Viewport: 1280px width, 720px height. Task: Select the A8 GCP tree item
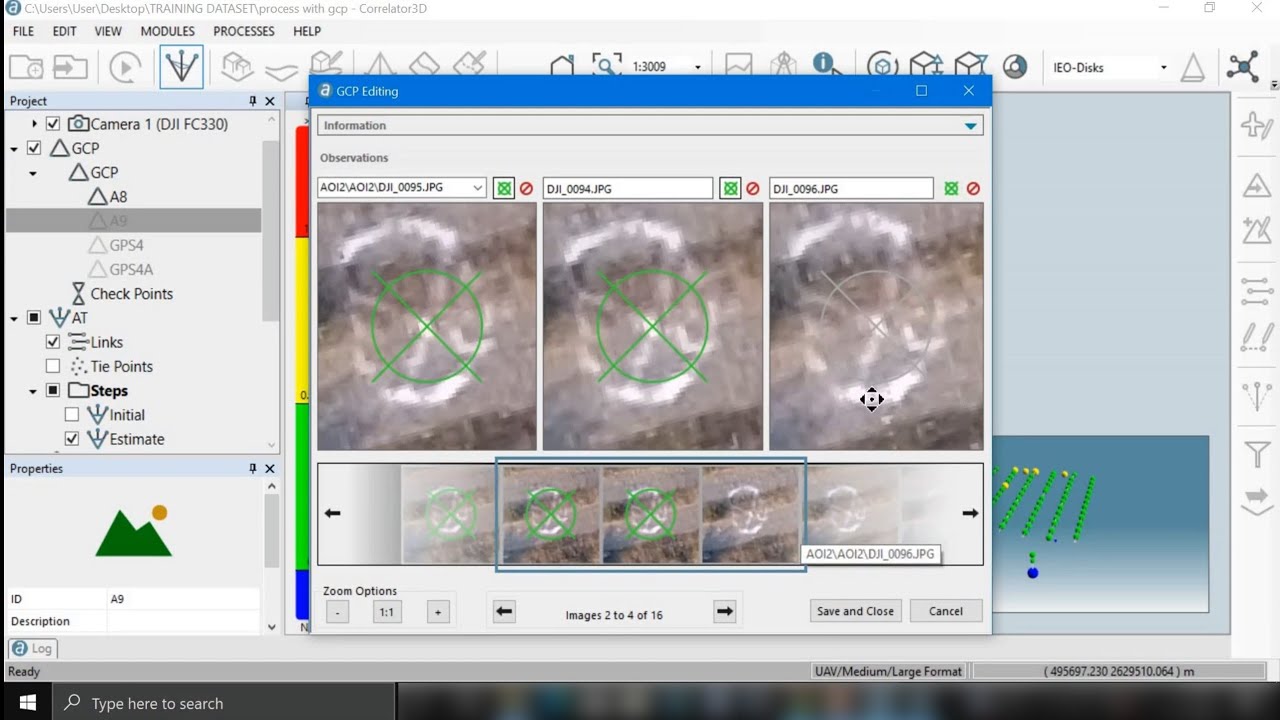click(118, 197)
